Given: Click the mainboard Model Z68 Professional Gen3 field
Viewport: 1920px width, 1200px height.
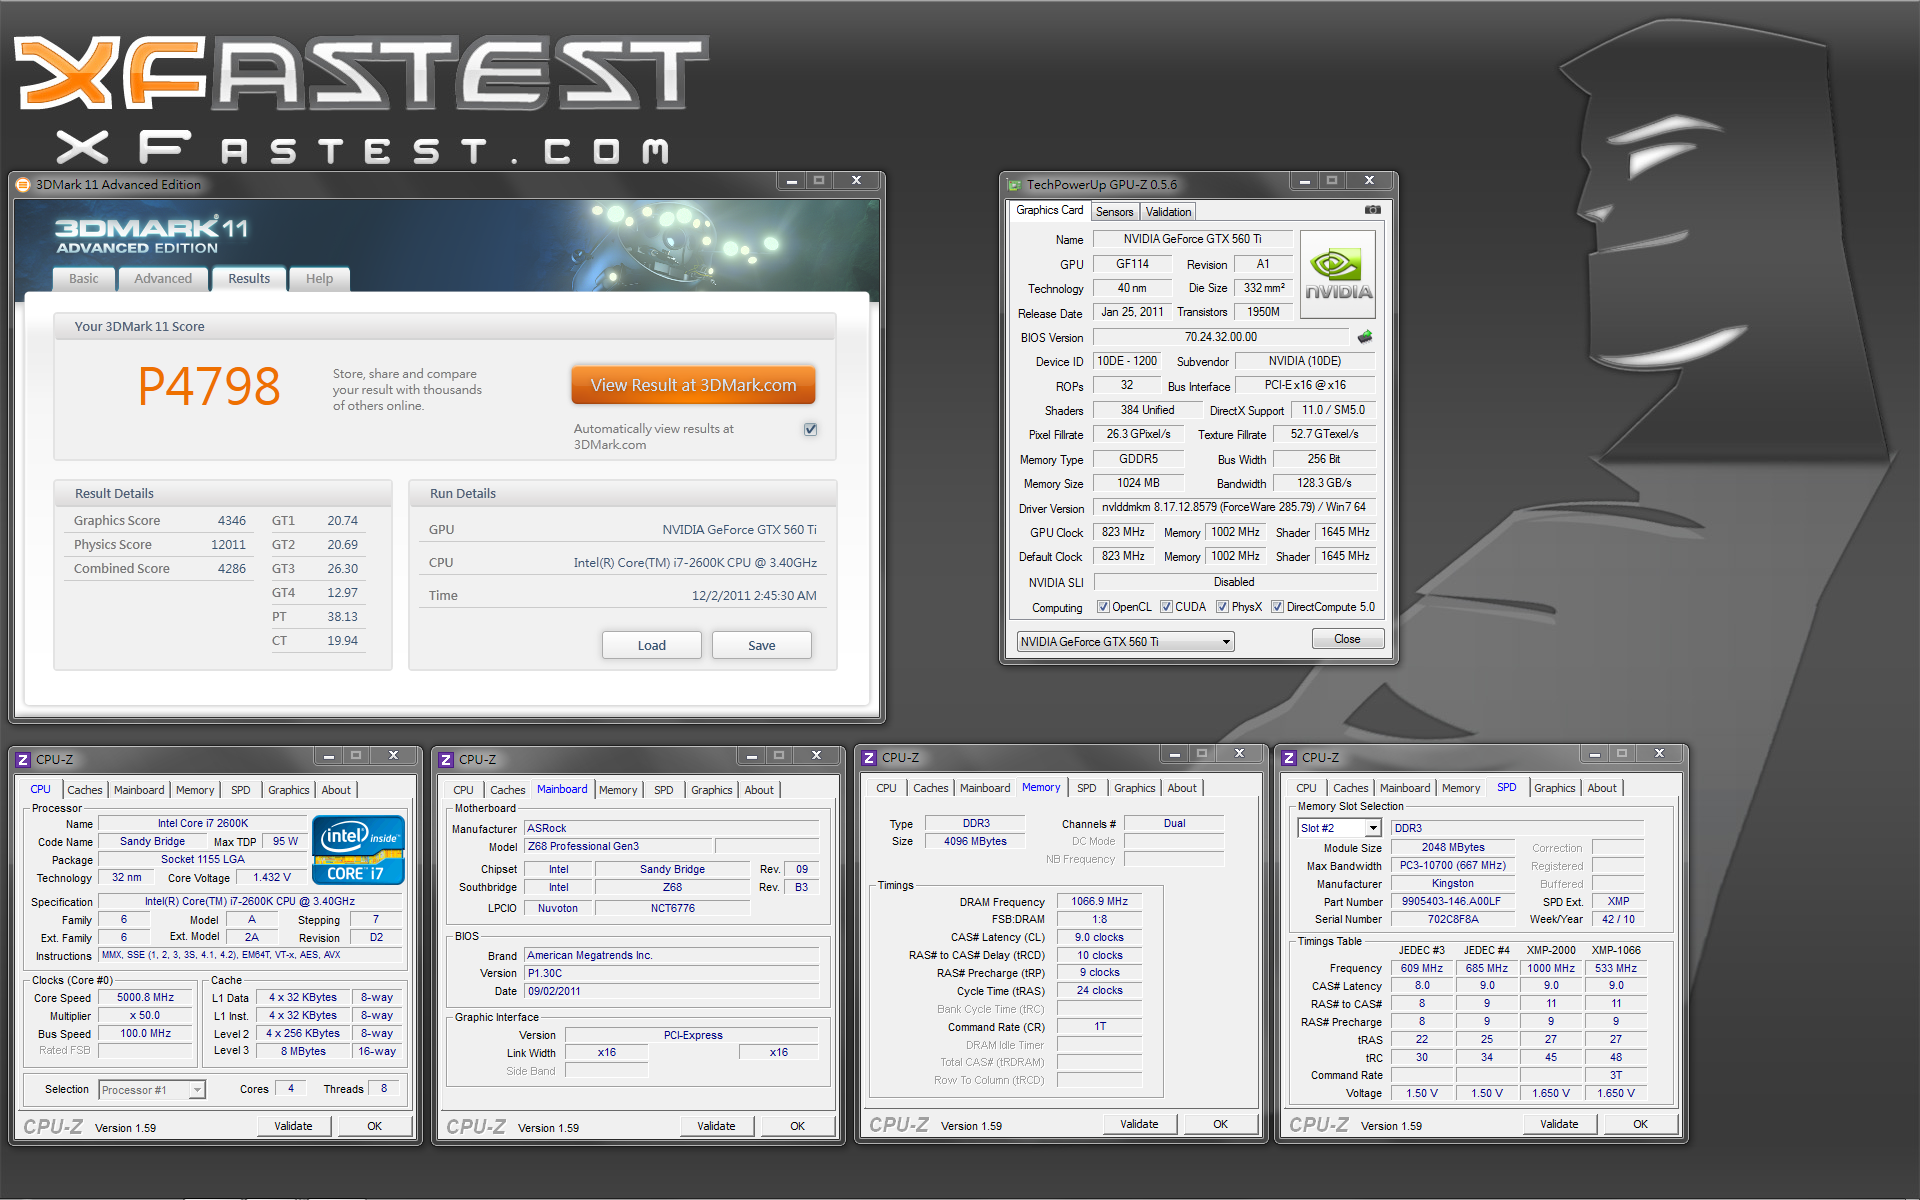Looking at the screenshot, I should click(617, 846).
